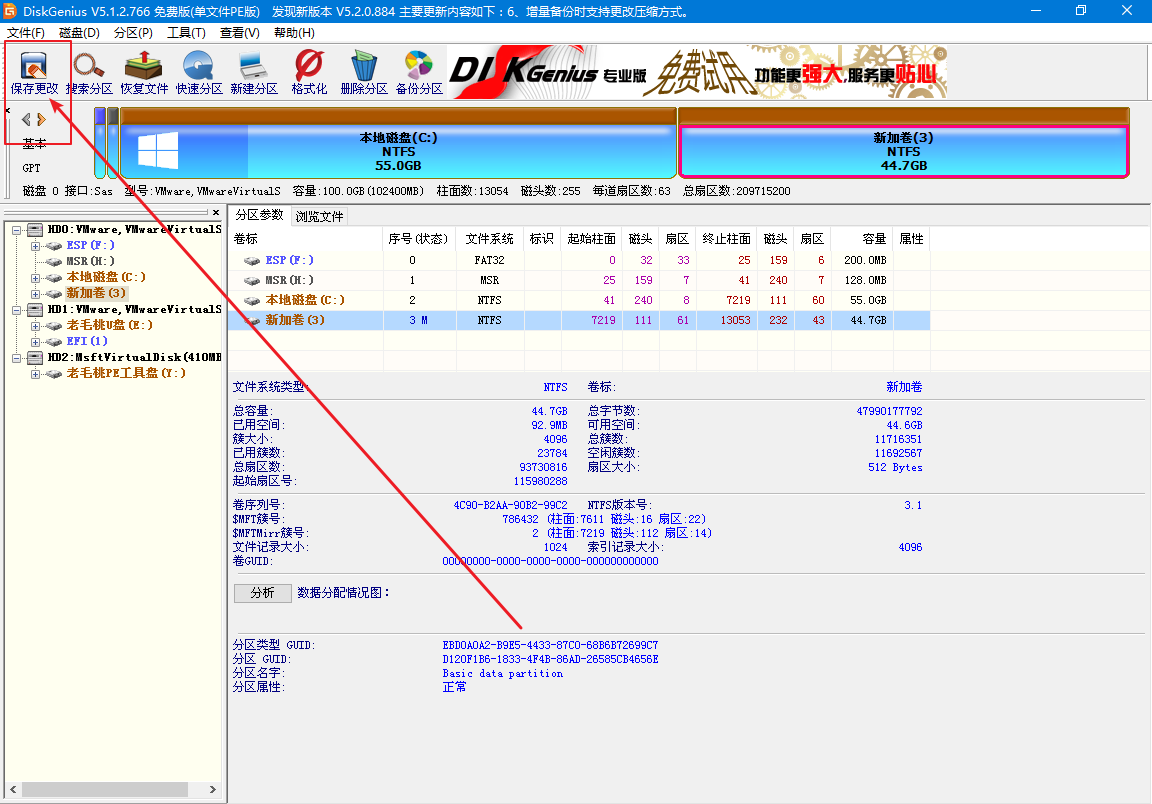Expand the ESP (F:) tree node
Viewport: 1152px width, 804px height.
35,246
